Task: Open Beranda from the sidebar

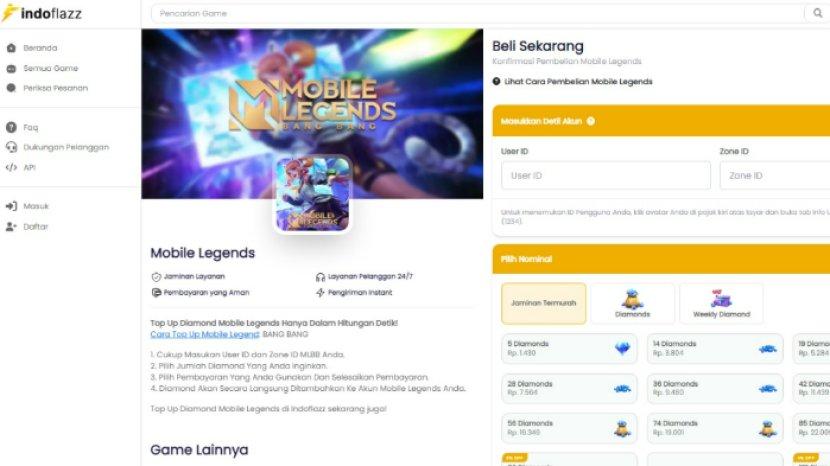Action: click(x=40, y=48)
